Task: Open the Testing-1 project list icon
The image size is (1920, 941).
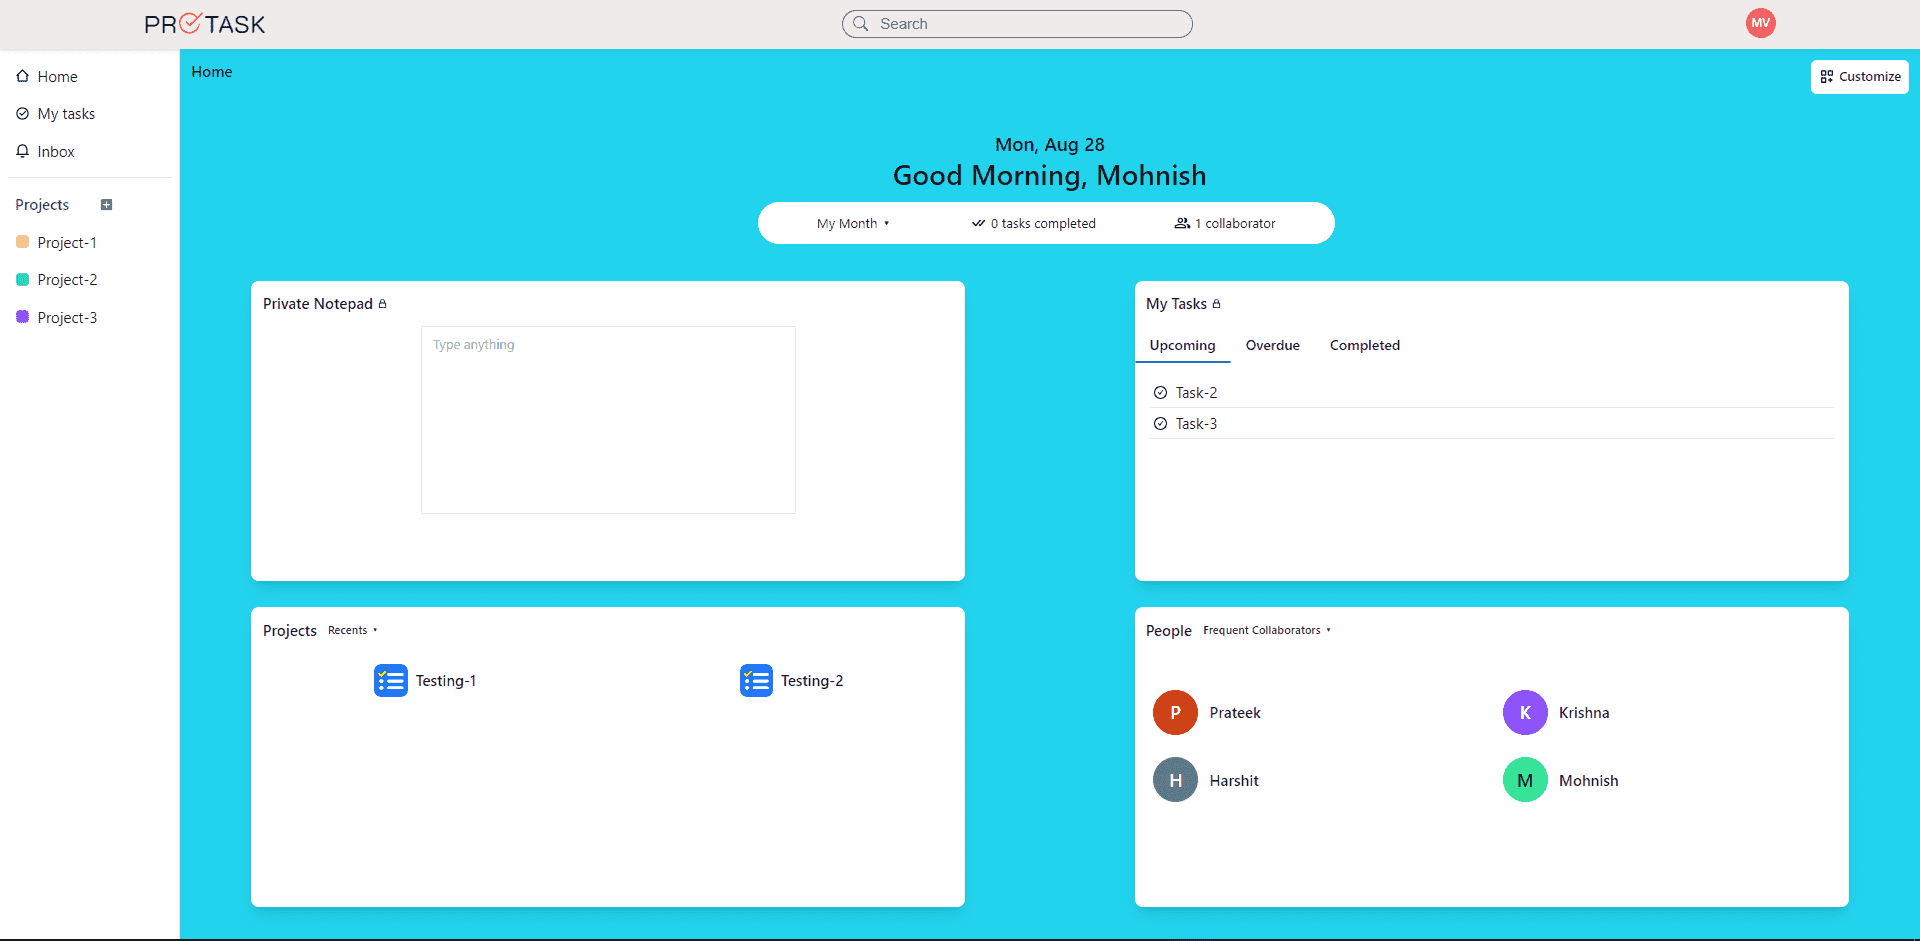Action: click(x=390, y=680)
